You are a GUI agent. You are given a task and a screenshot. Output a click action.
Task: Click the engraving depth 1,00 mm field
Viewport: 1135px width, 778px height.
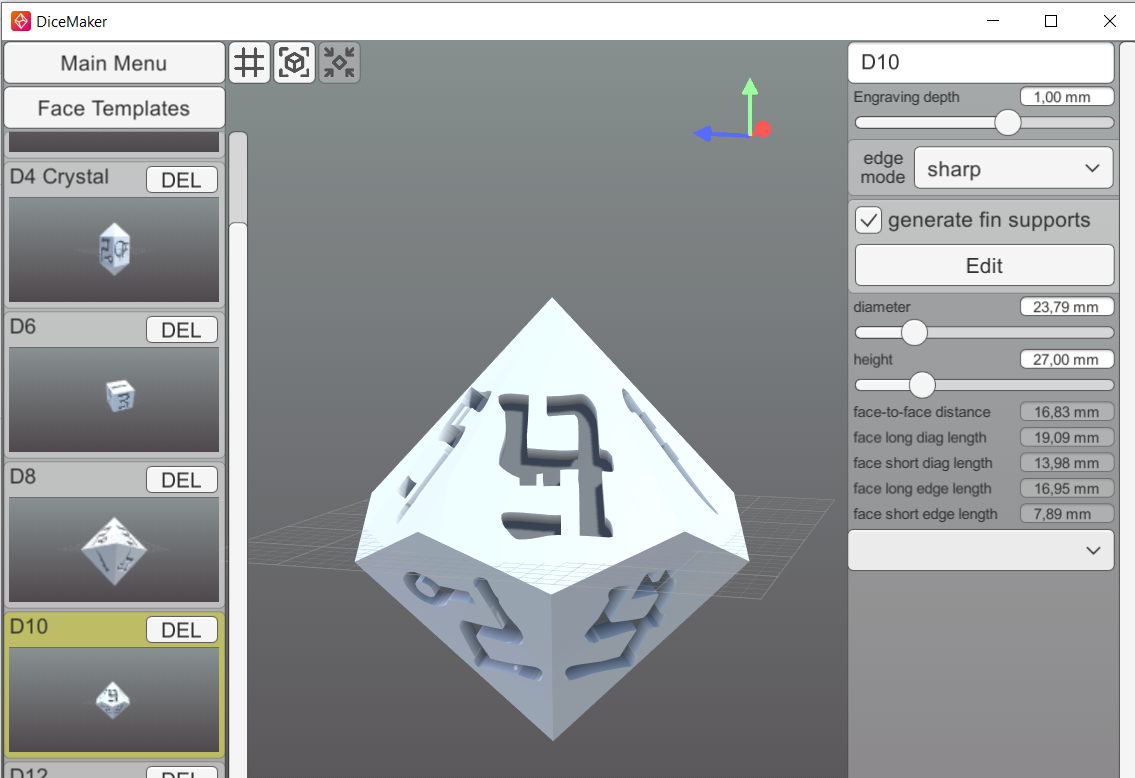pos(1067,97)
